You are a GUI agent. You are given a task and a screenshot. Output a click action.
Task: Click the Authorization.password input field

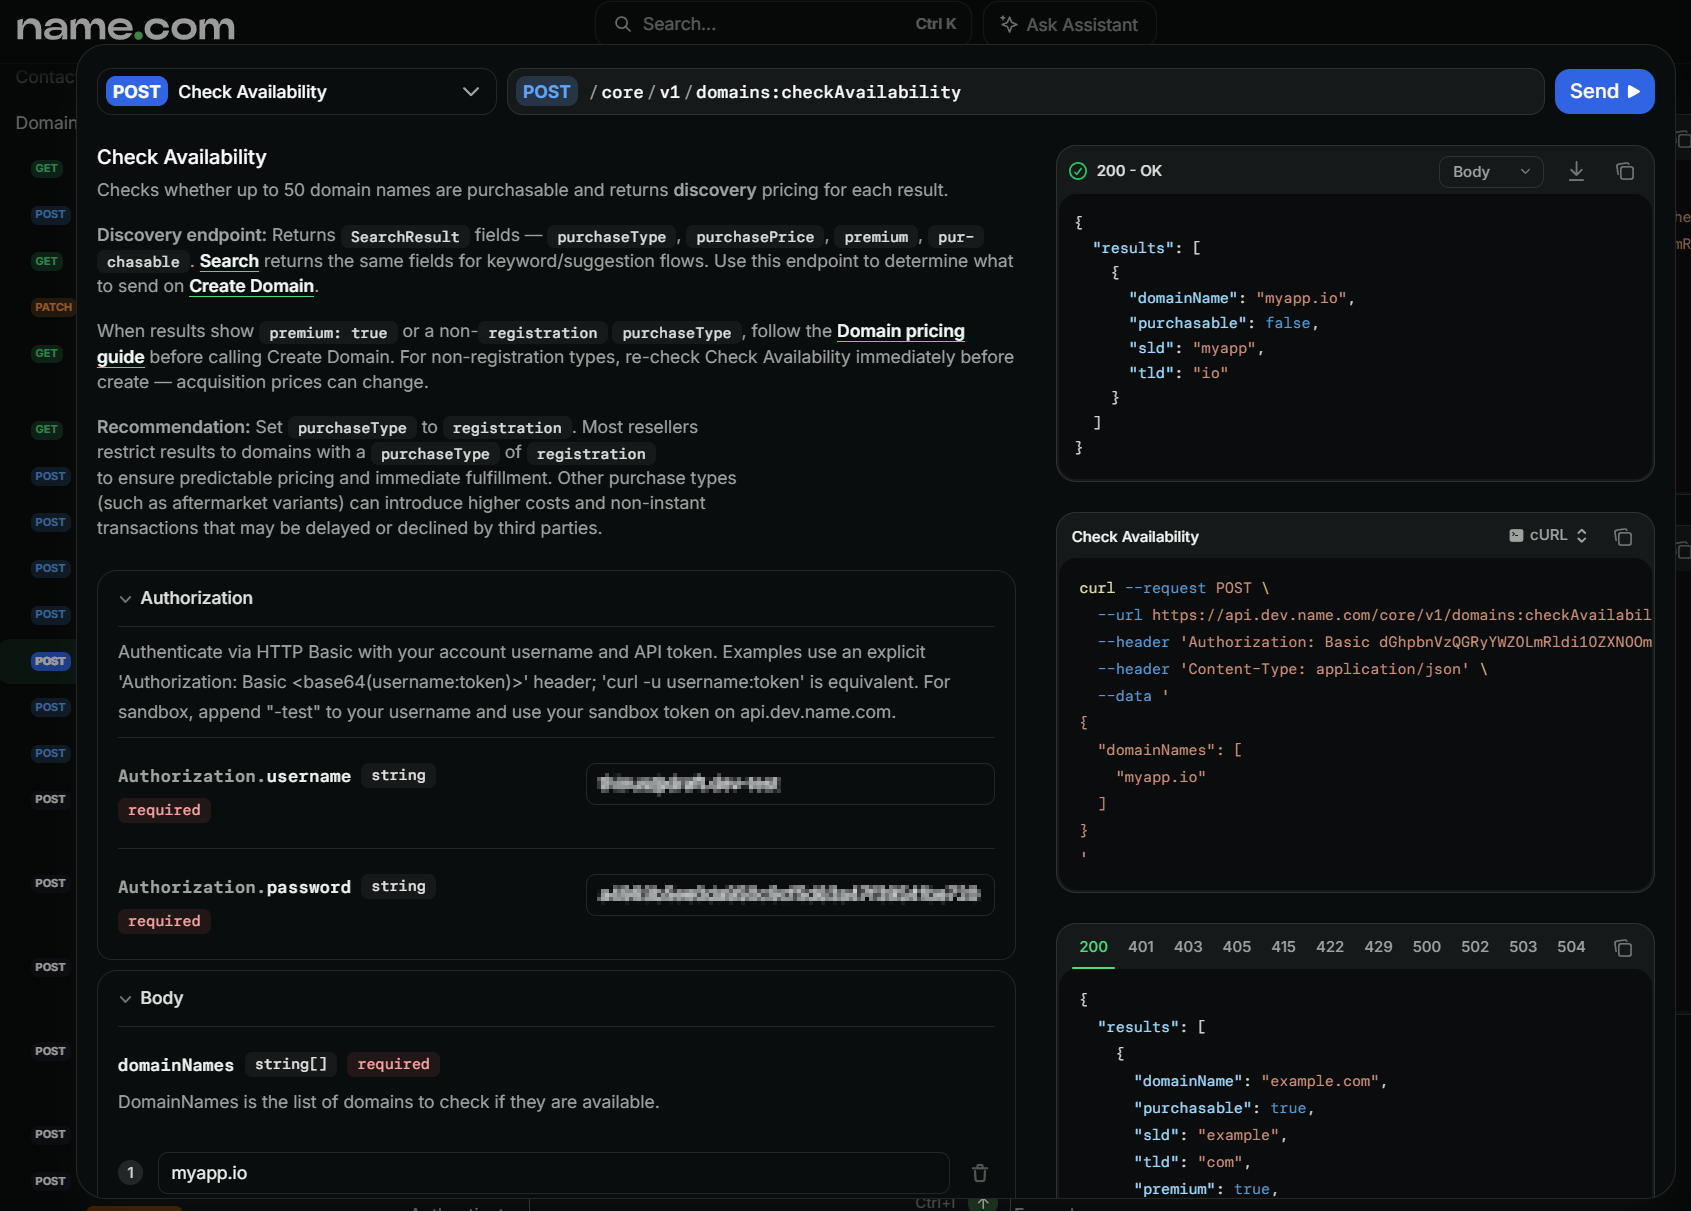point(790,895)
